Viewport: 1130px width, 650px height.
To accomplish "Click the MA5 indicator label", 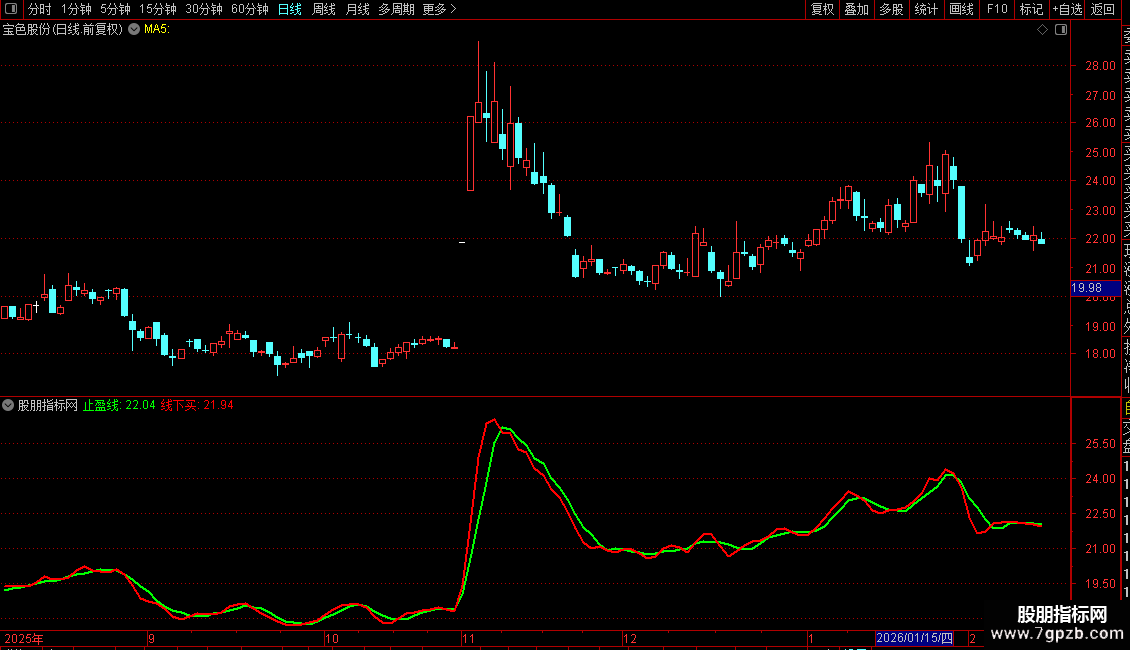I will [x=156, y=30].
